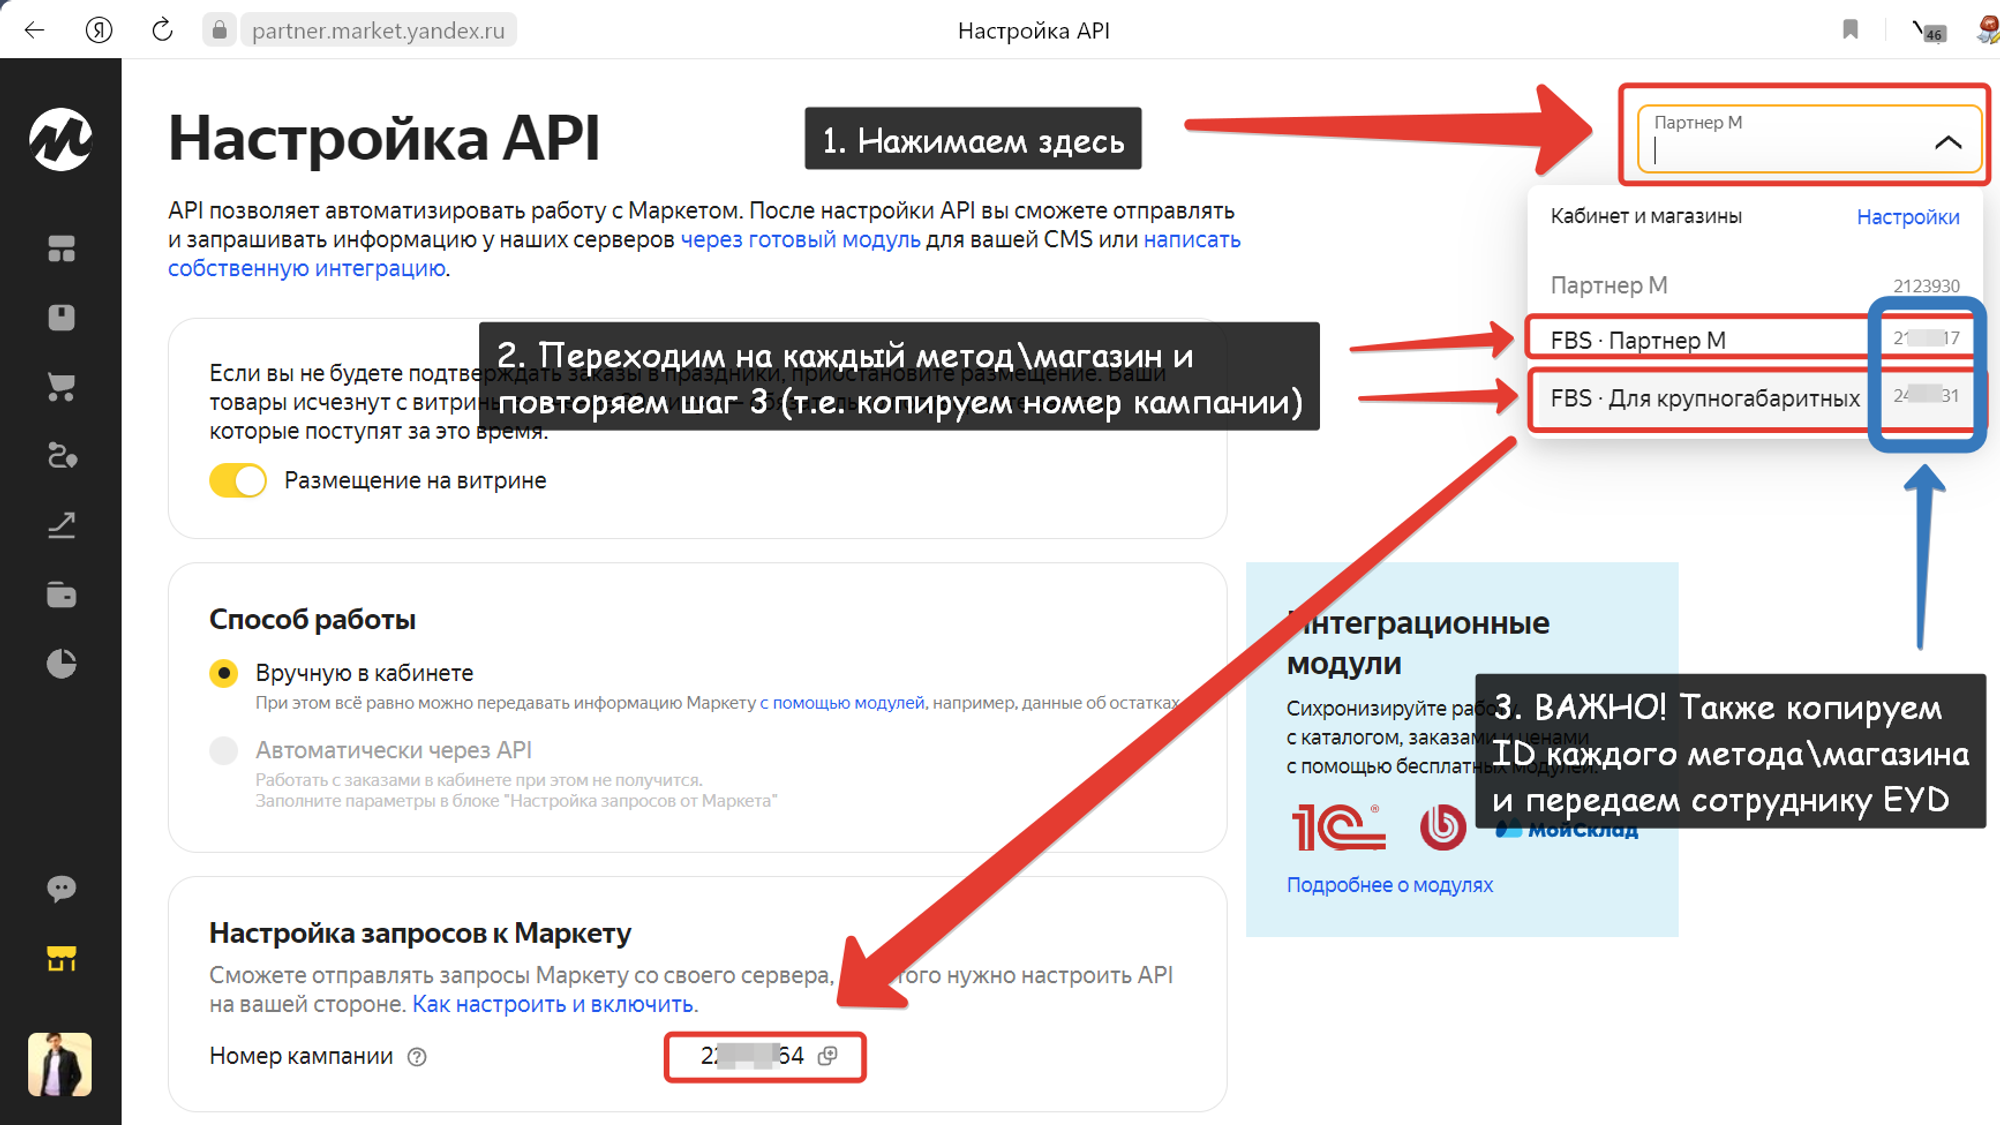
Task: Open the chat messages icon in sidebar
Action: pos(62,888)
